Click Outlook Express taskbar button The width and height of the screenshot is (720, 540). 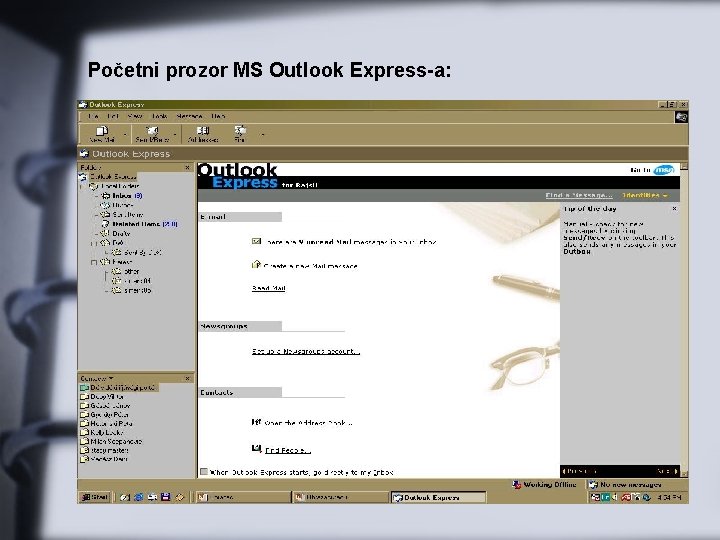point(438,498)
